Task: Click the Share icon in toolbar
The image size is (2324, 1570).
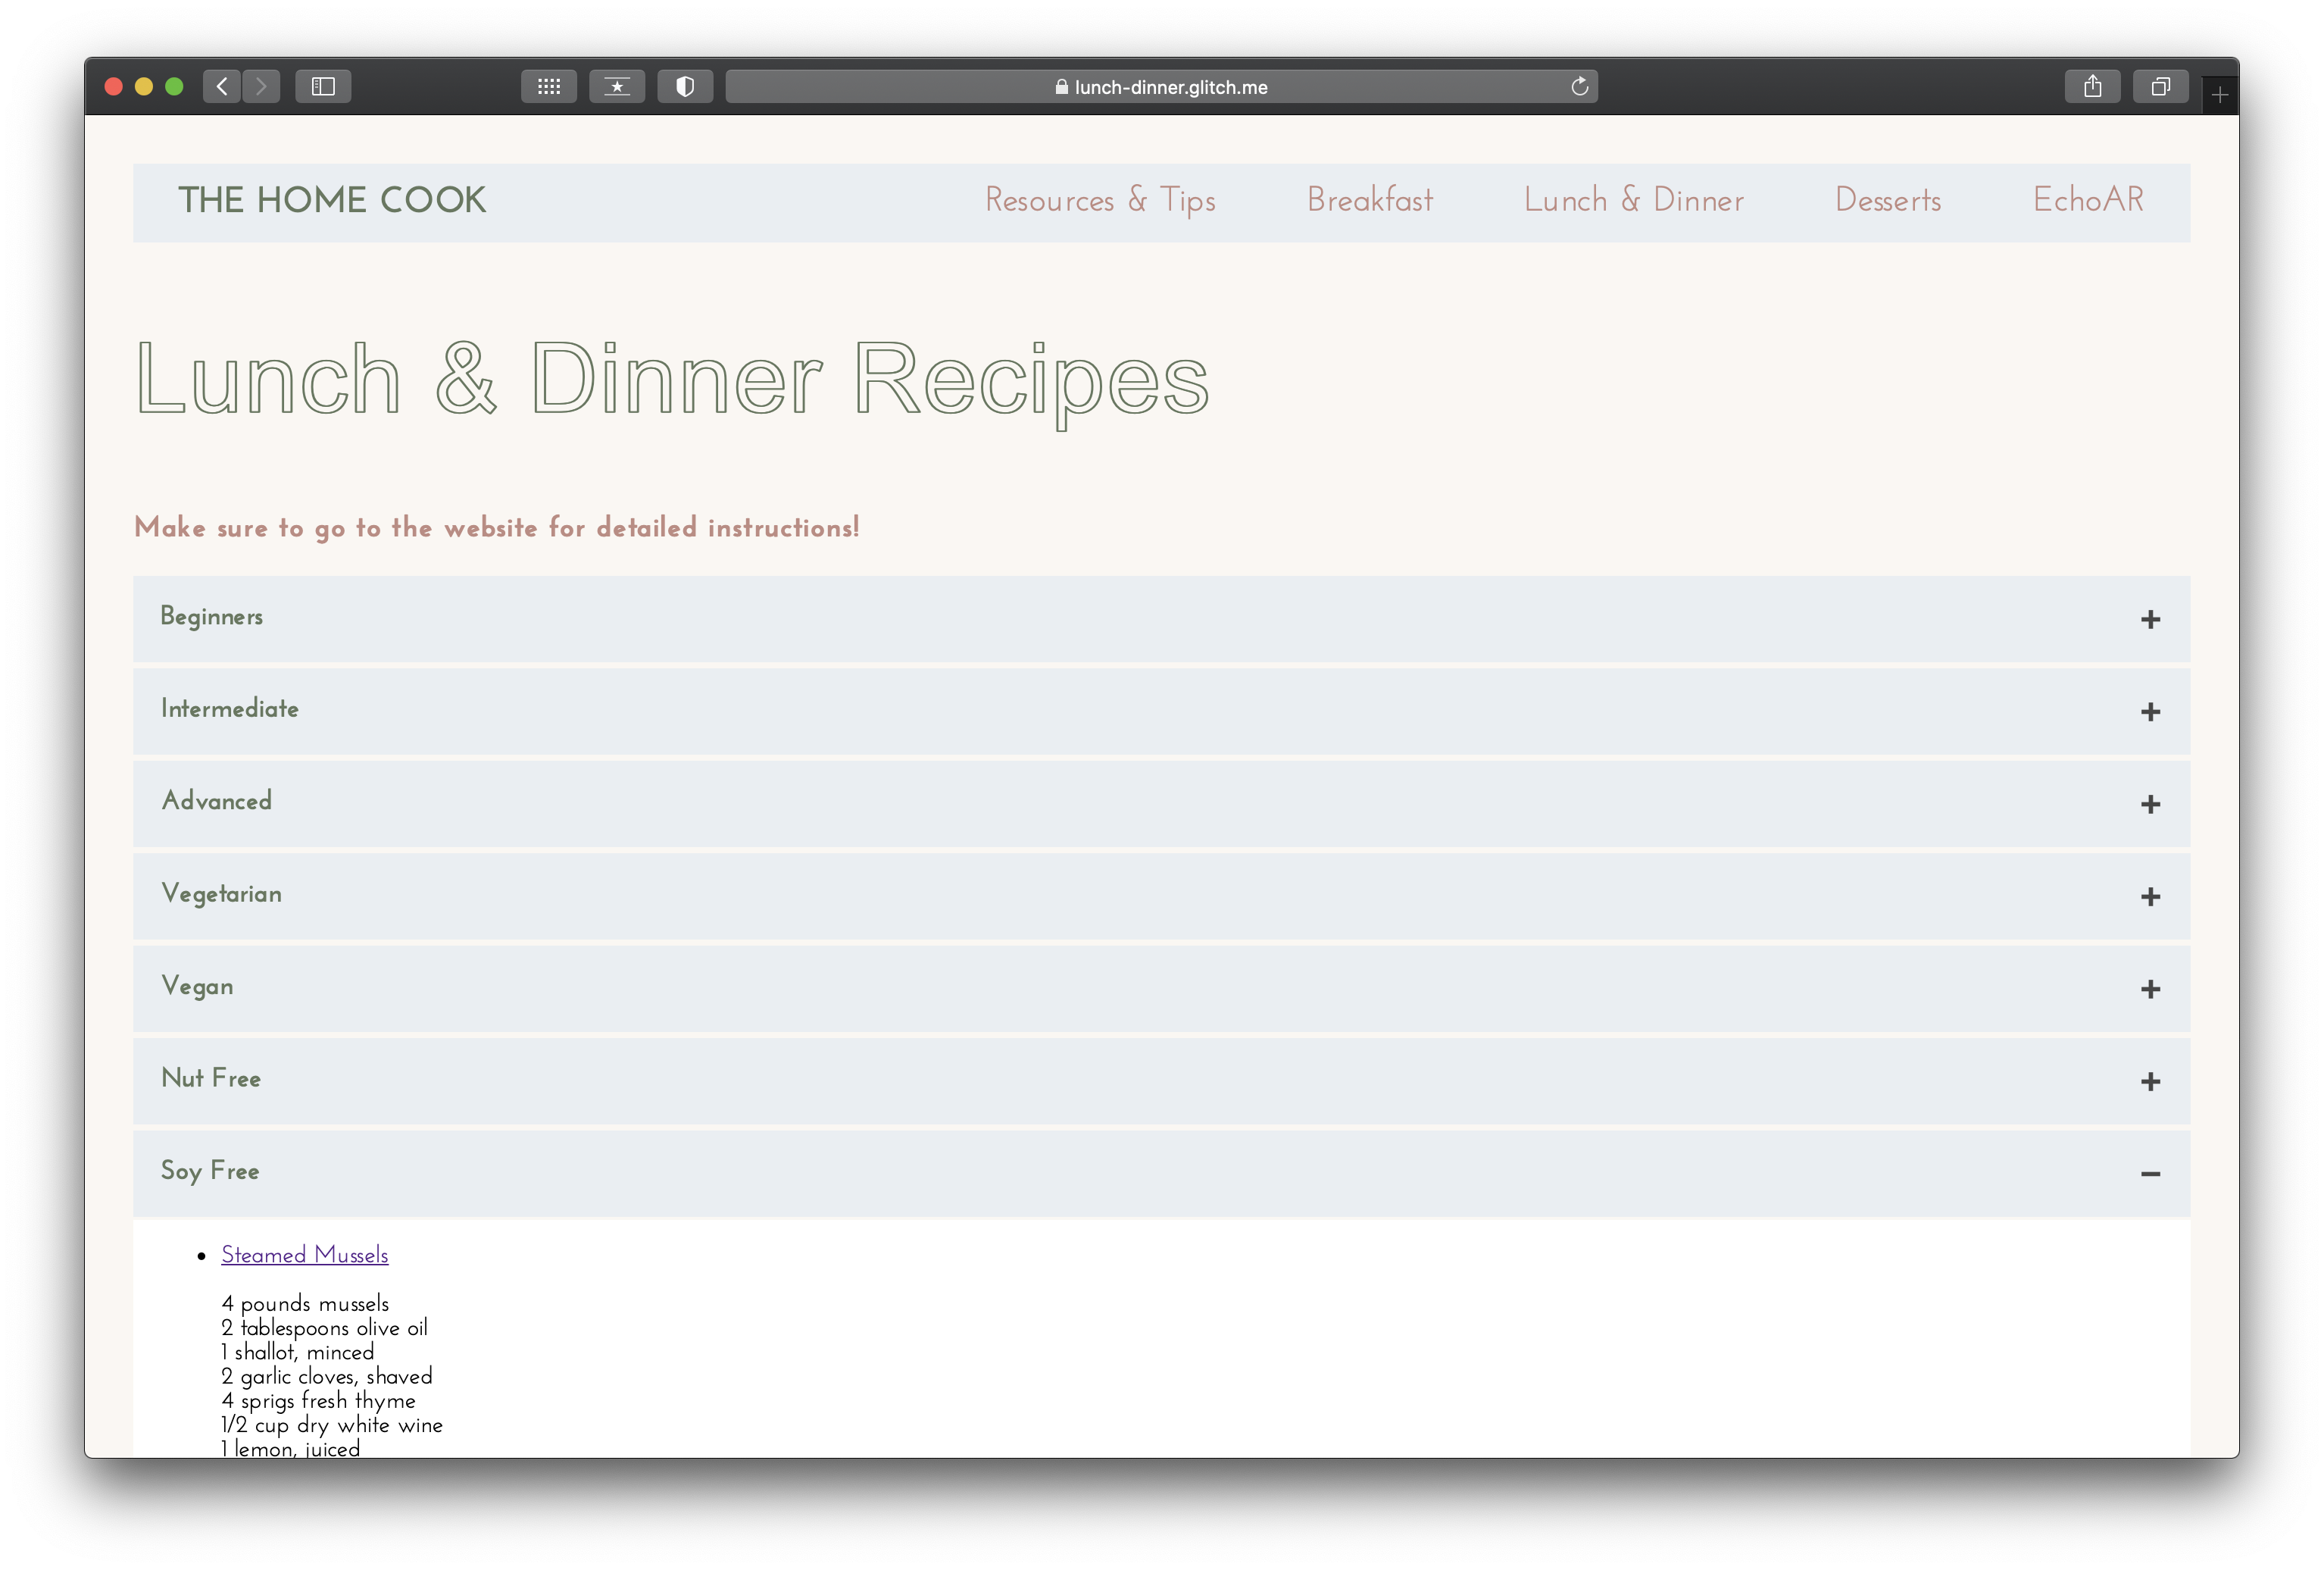Action: (2092, 86)
